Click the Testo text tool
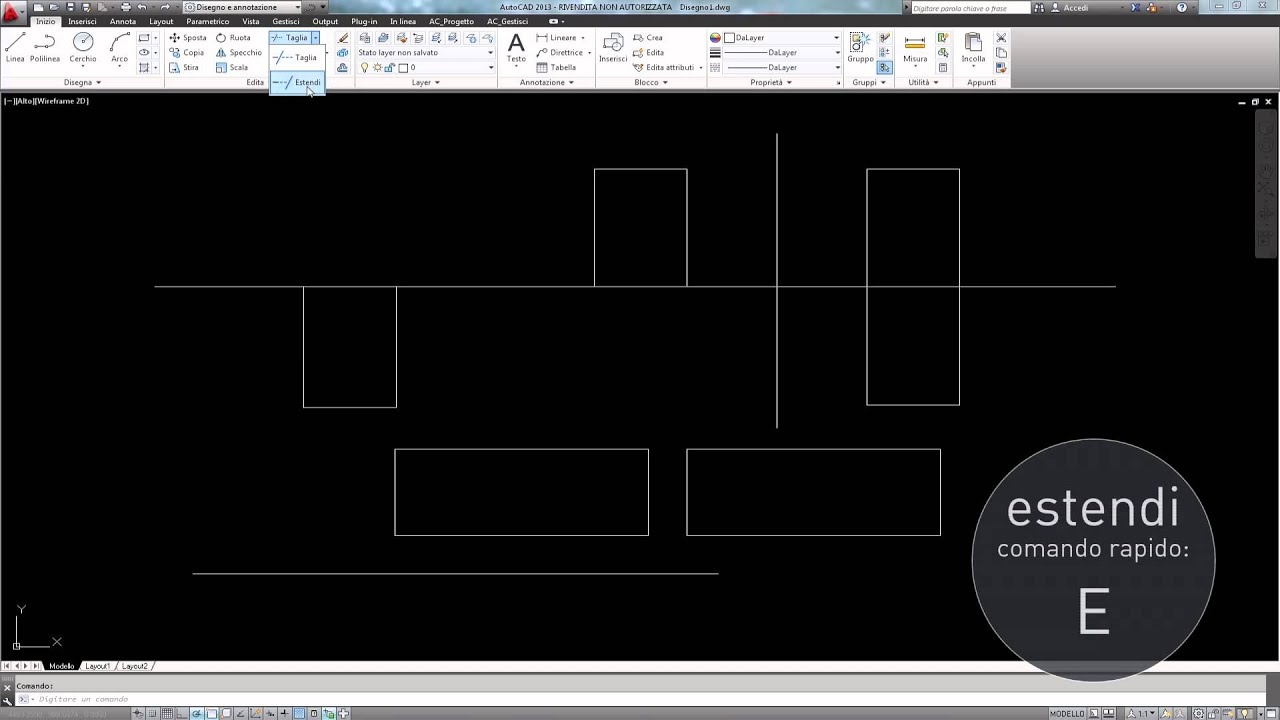 point(516,48)
